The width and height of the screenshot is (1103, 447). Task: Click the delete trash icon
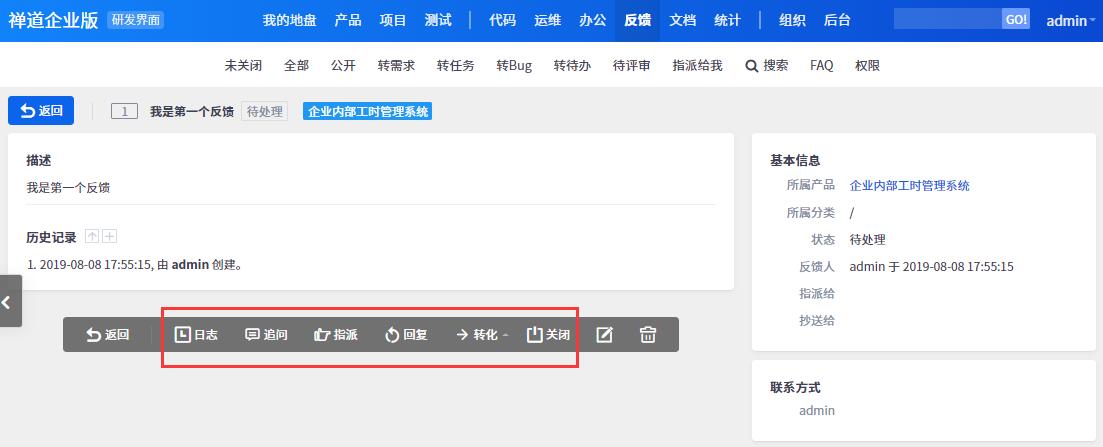click(648, 335)
